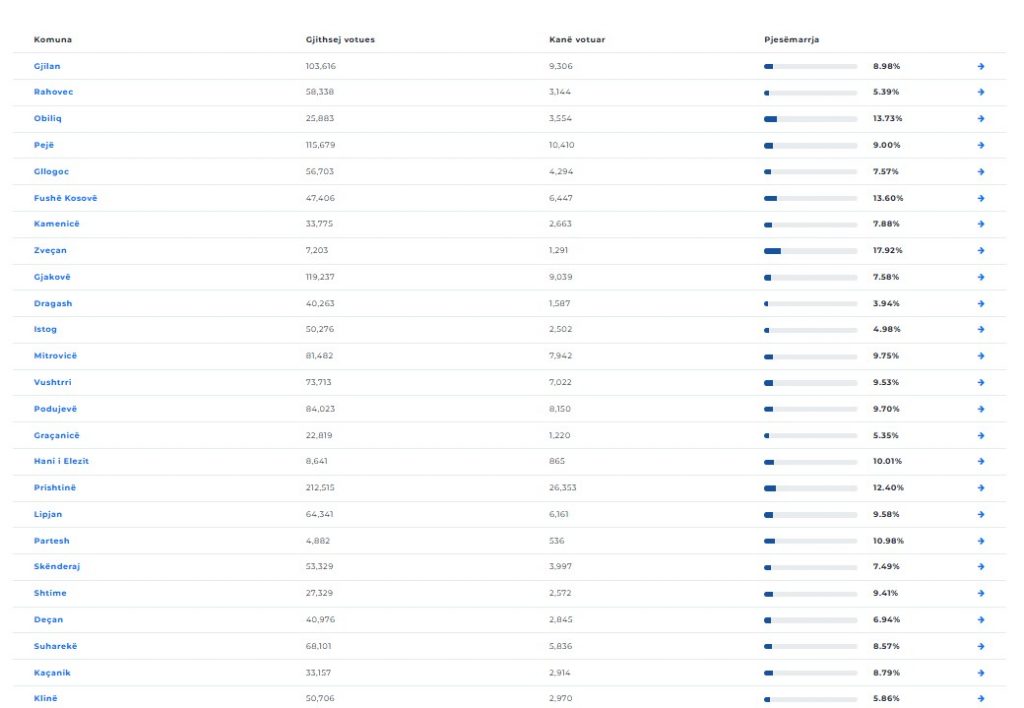The height and width of the screenshot is (708, 1024).
Task: Open details arrow for Prishtinë row
Action: coord(981,488)
